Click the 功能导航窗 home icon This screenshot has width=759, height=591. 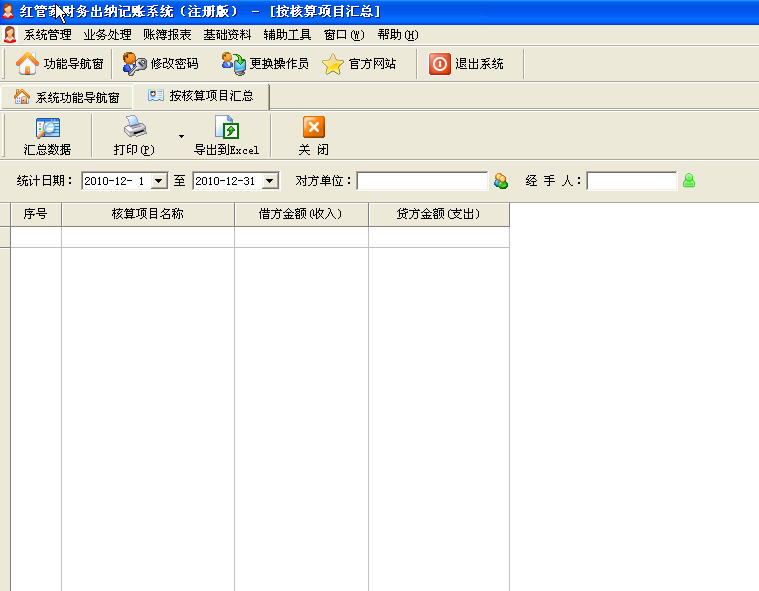28,64
